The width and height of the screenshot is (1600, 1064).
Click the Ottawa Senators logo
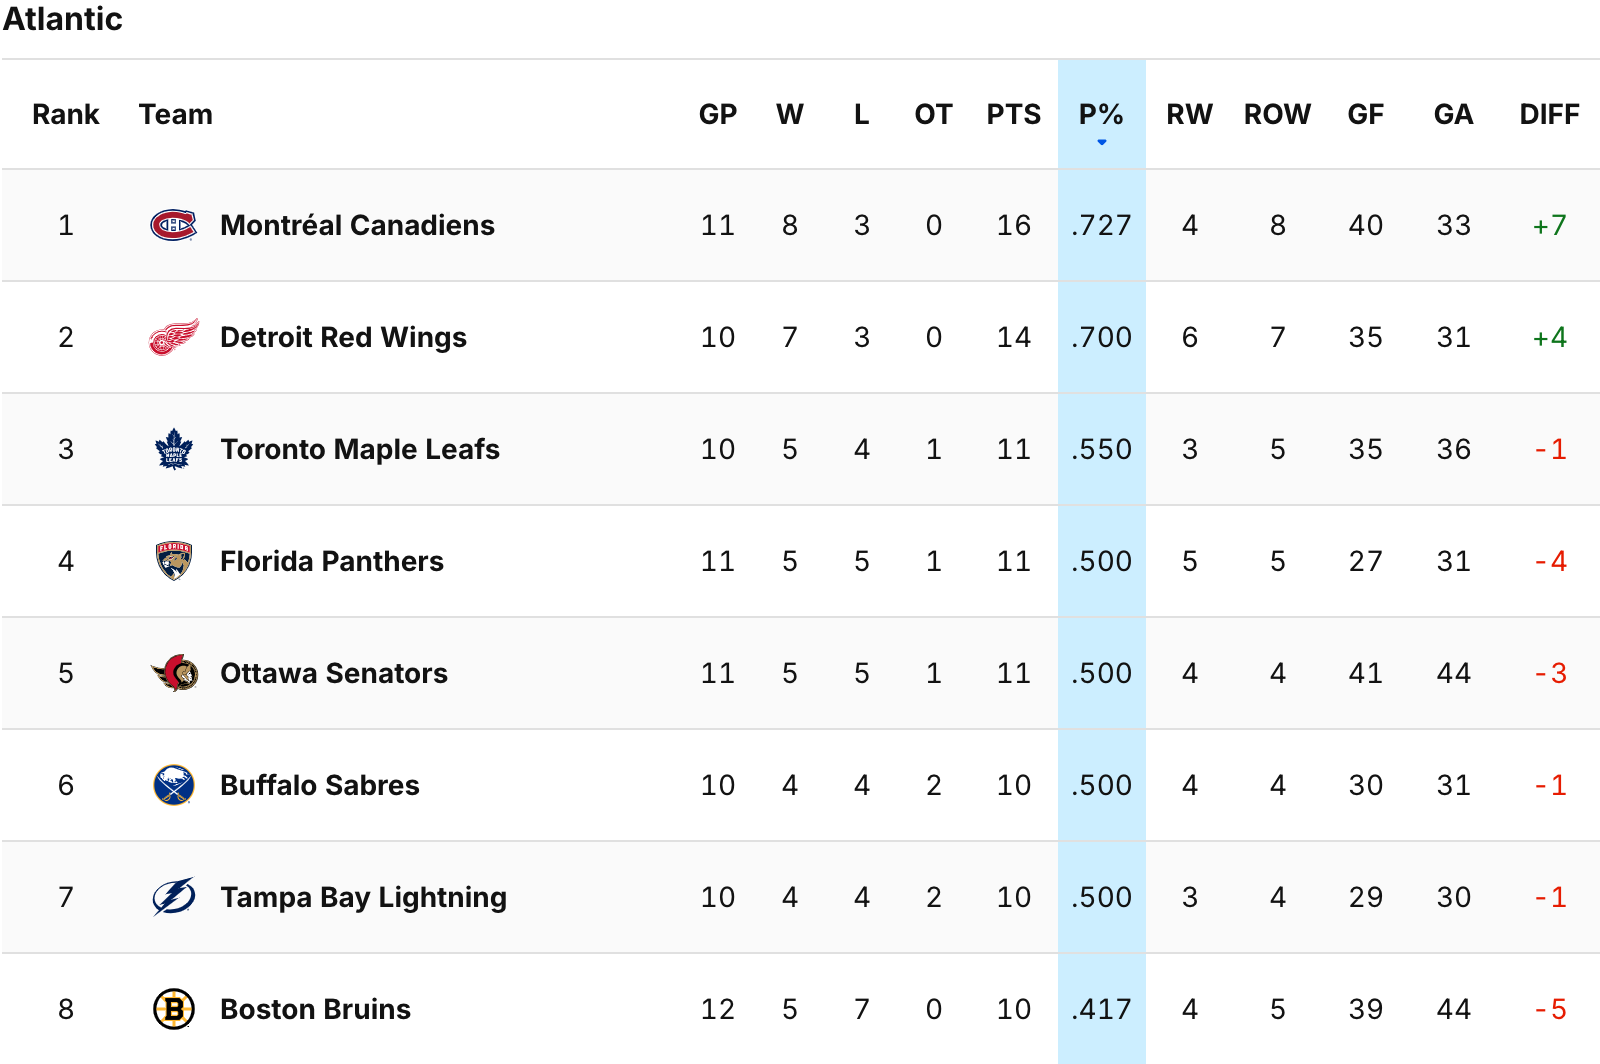point(174,674)
